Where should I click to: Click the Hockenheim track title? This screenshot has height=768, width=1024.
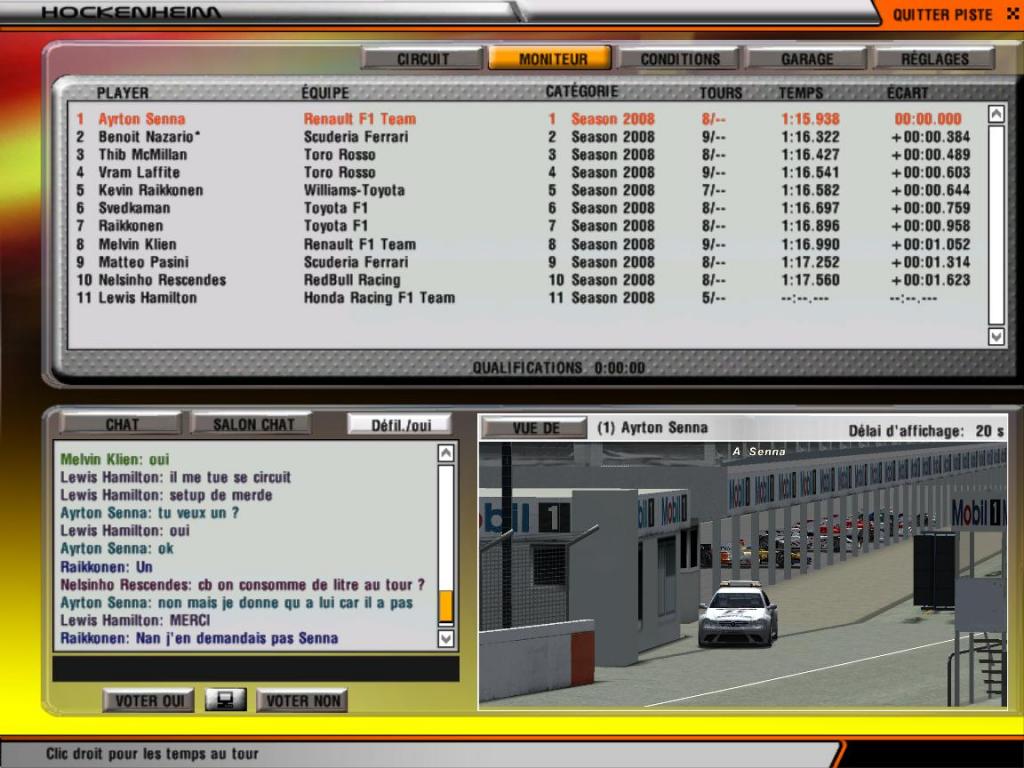tap(131, 12)
